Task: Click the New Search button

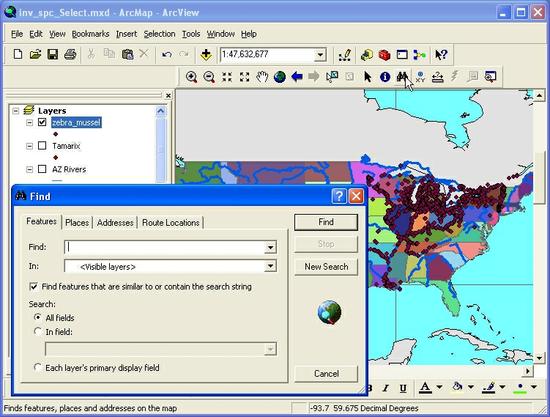Action: coord(326,267)
